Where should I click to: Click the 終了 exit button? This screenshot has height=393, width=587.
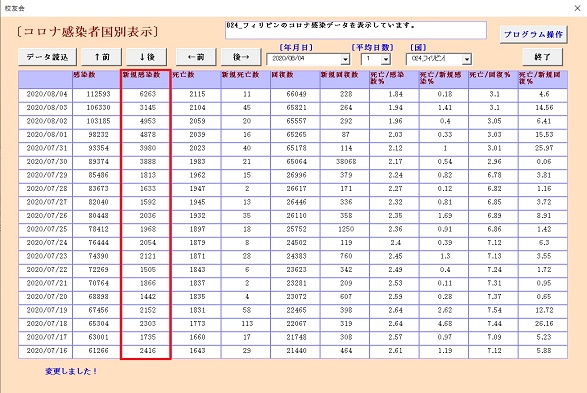542,57
